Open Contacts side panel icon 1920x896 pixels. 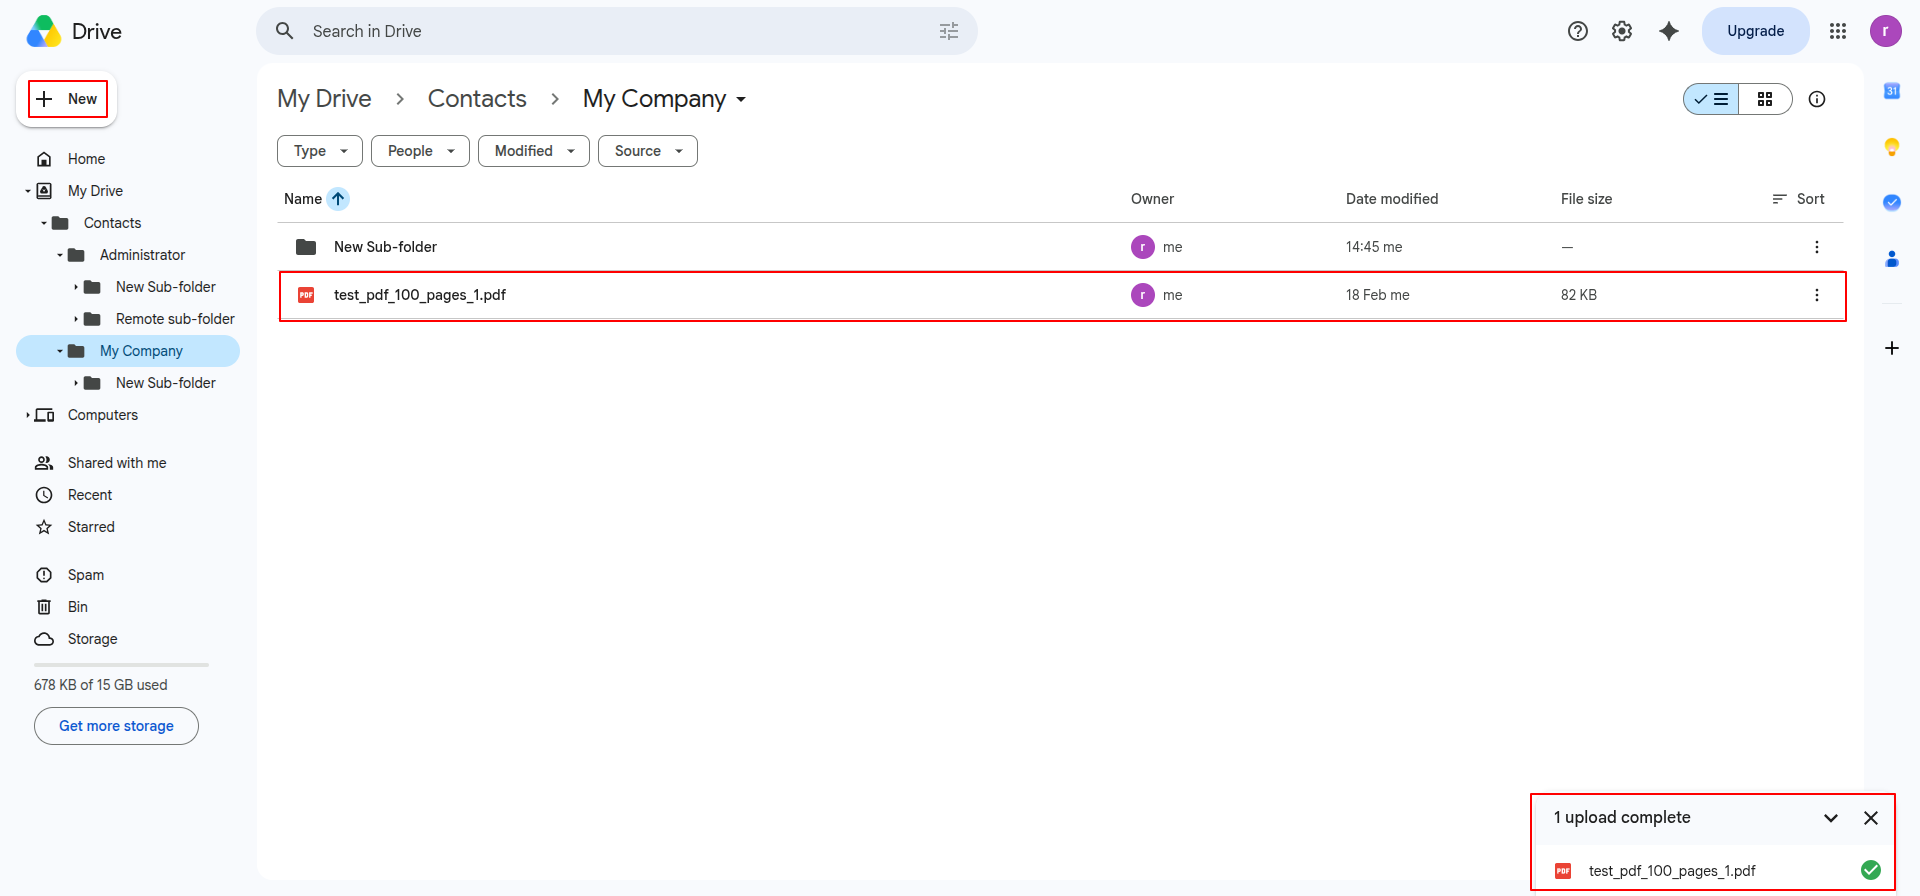(1892, 259)
